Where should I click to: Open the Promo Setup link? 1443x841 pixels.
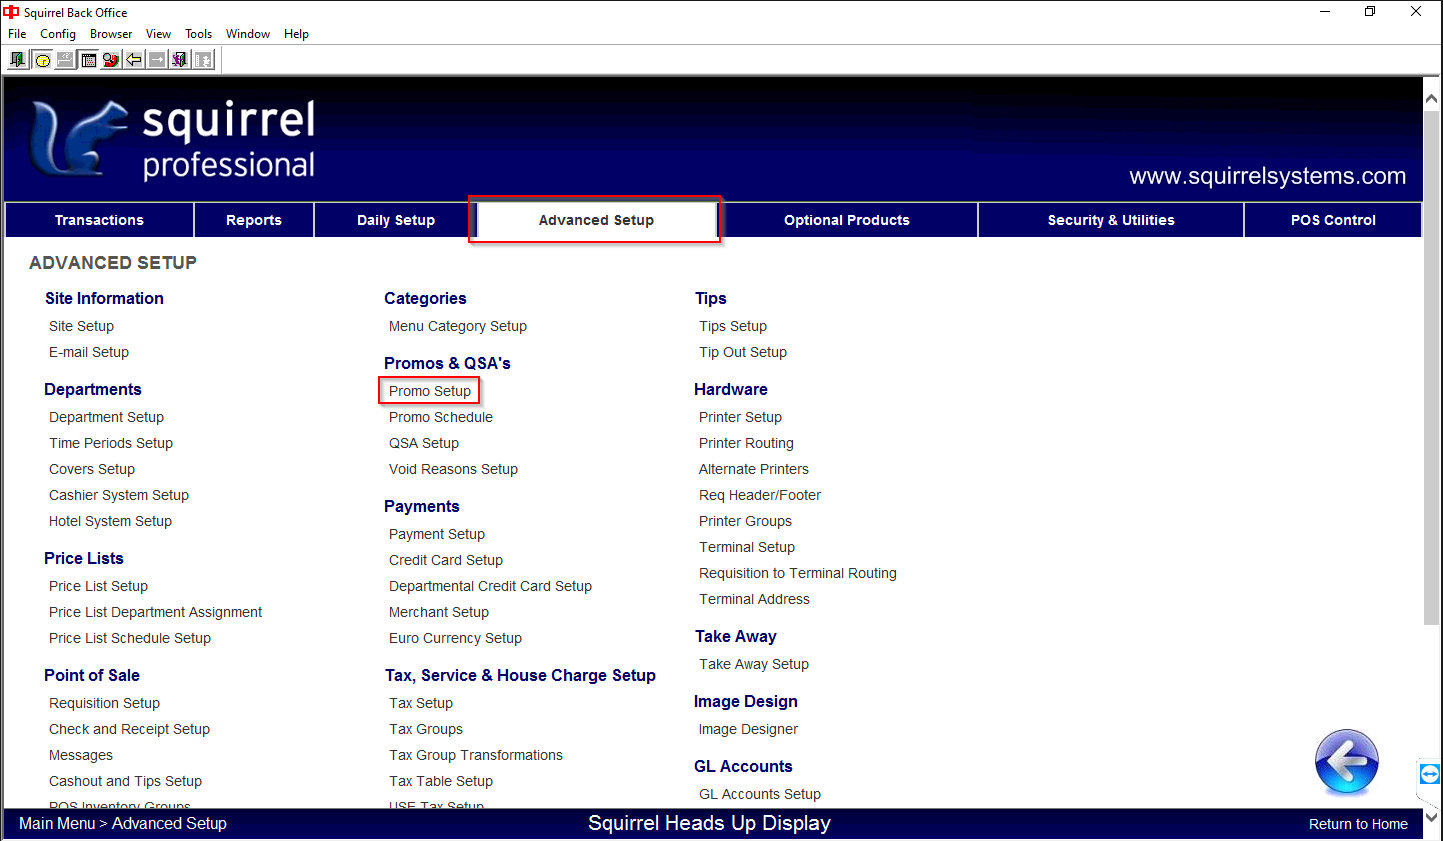click(x=430, y=391)
